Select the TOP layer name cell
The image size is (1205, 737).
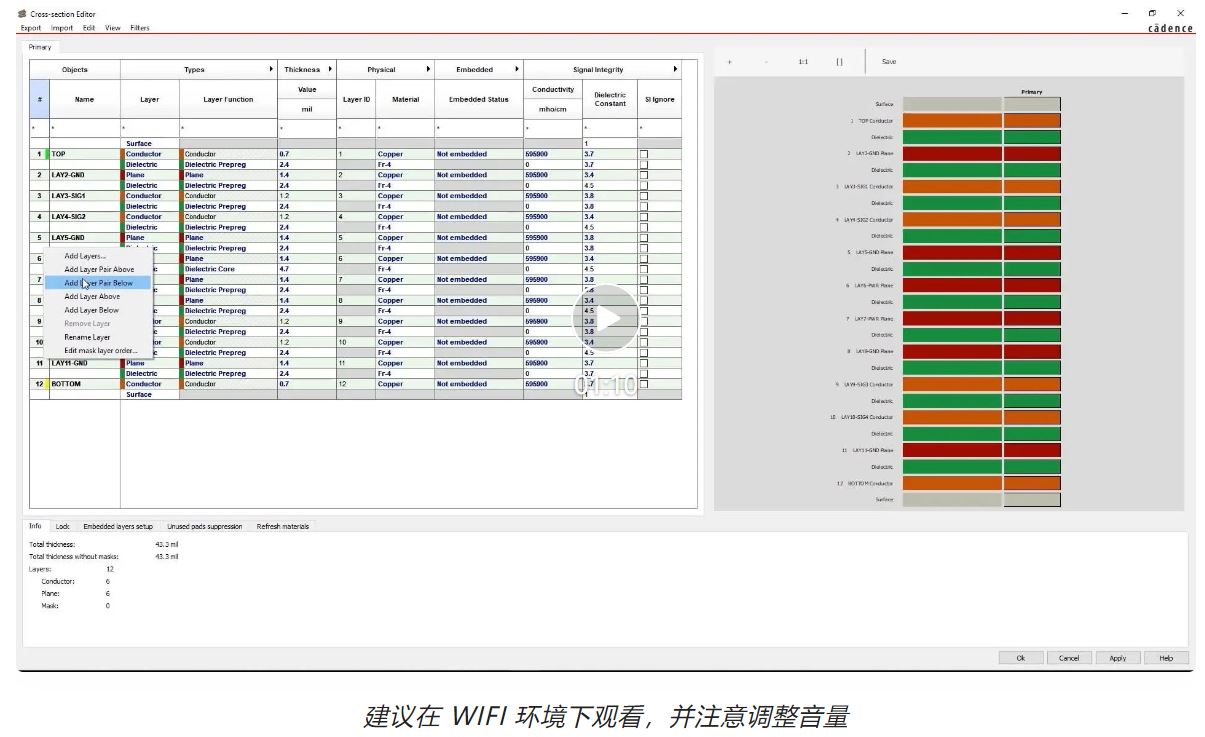[84, 154]
